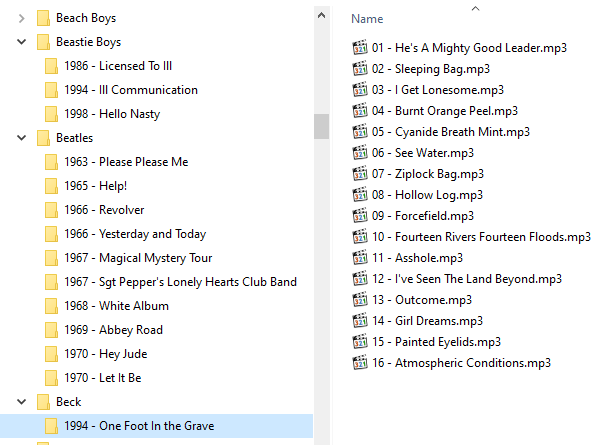Click the Beach Boys folder icon

[43, 18]
